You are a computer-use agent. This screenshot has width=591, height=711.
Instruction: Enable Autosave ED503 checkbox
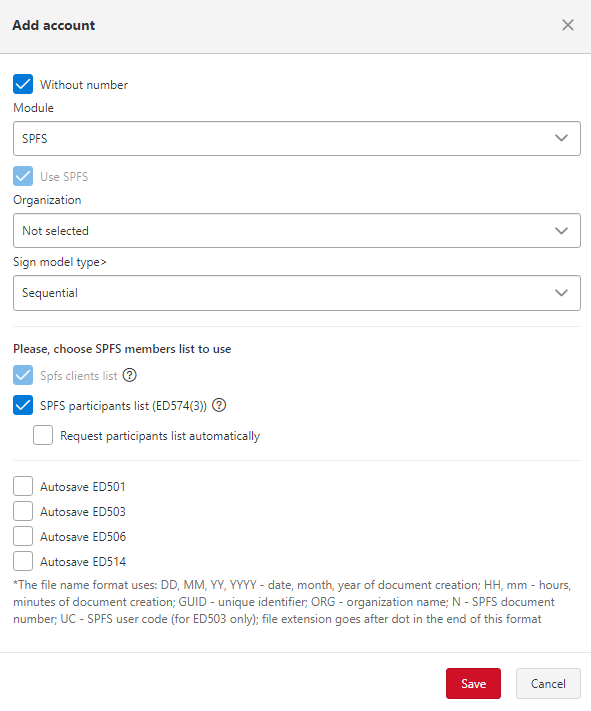(23, 511)
